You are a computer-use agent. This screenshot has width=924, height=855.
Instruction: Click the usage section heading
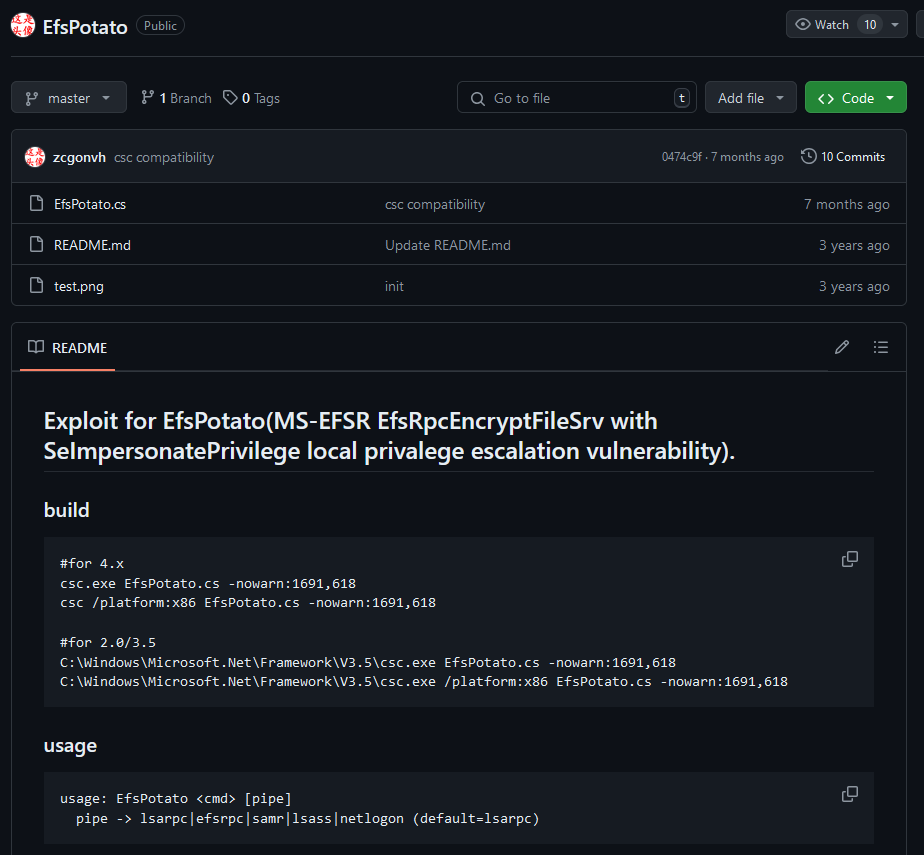click(x=70, y=745)
